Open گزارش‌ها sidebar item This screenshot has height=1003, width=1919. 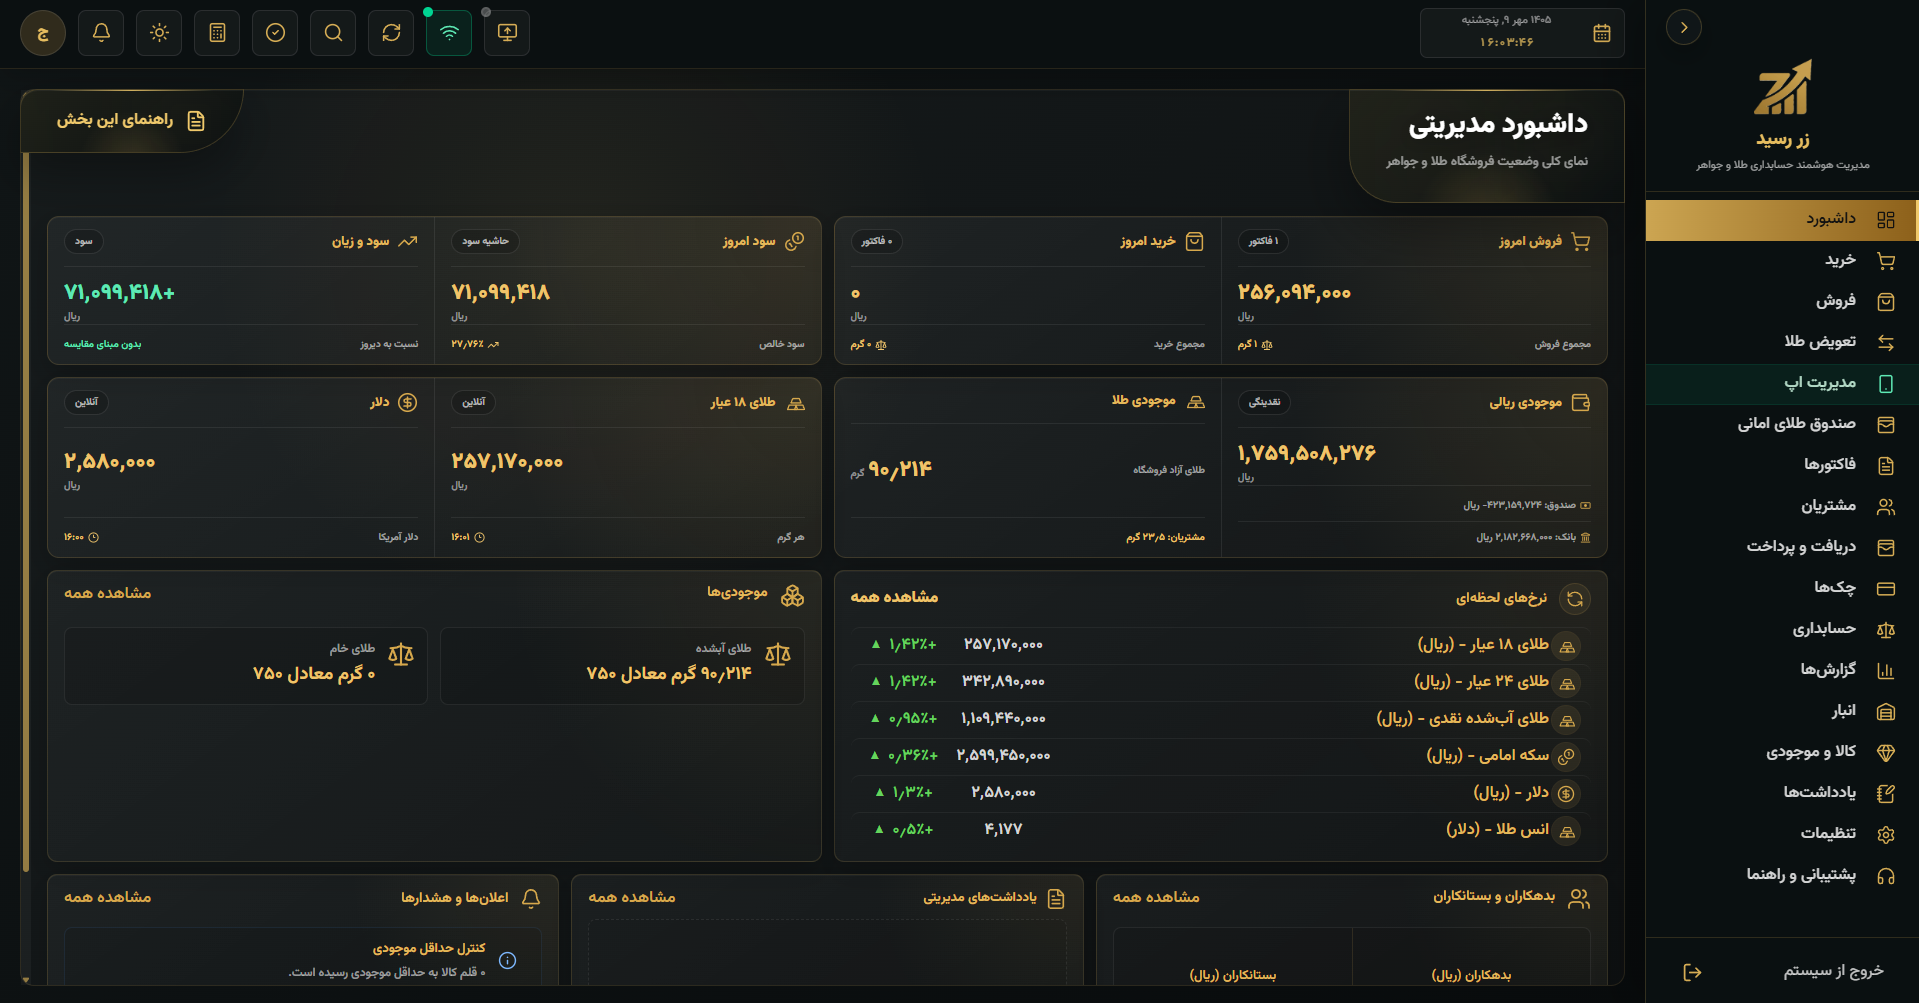pyautogui.click(x=1782, y=671)
